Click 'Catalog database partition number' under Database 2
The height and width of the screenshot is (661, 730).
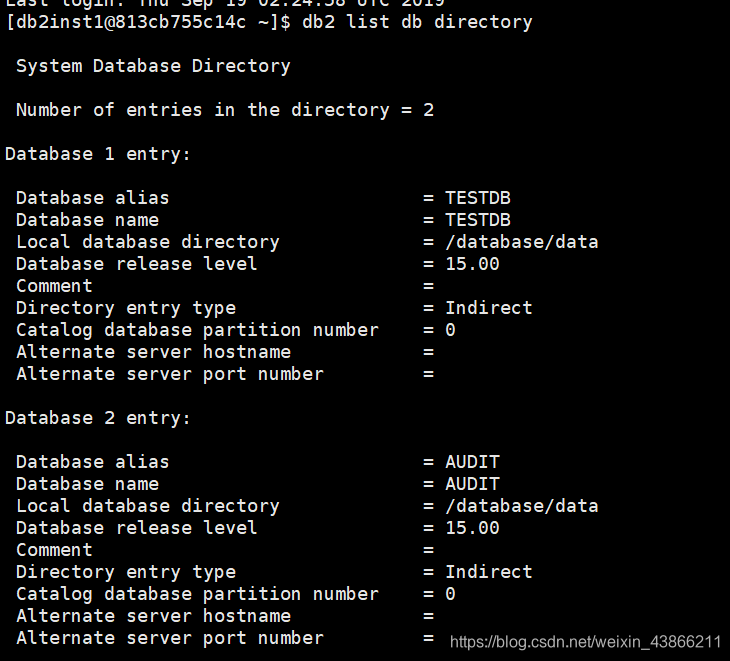(197, 594)
